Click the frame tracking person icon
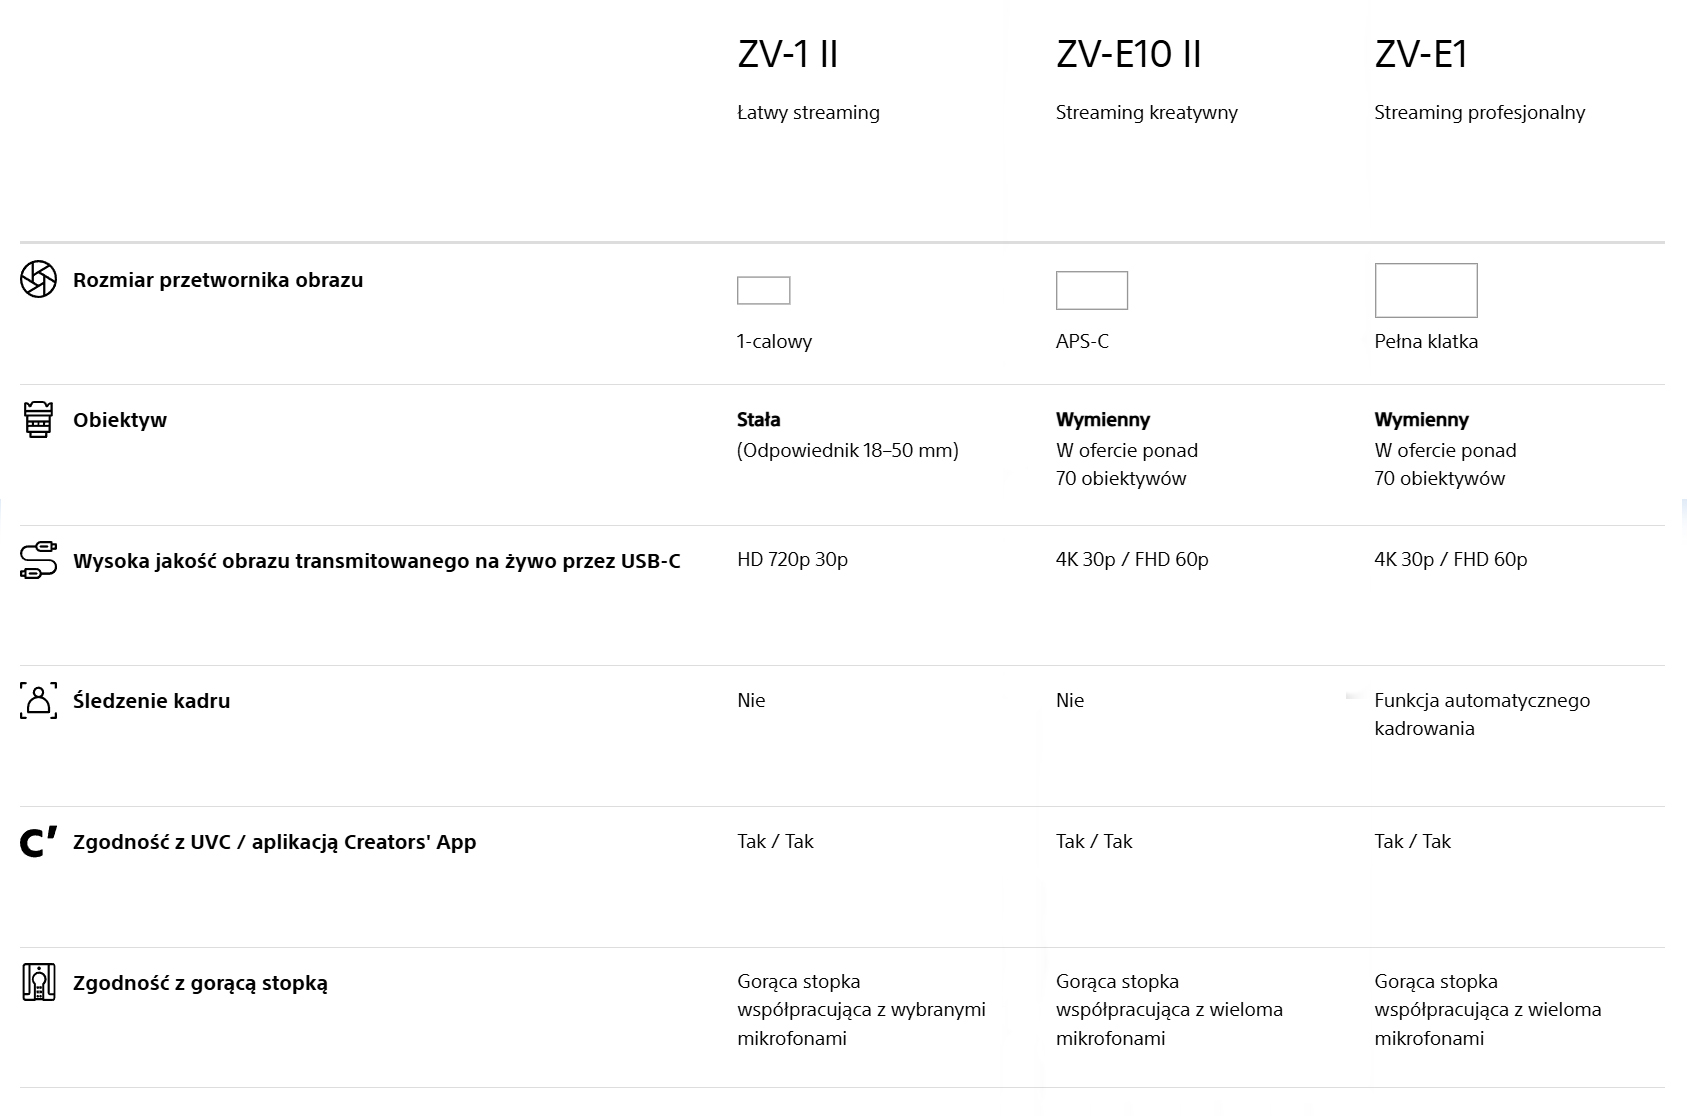Screen dimensions: 1687x1116 38,700
